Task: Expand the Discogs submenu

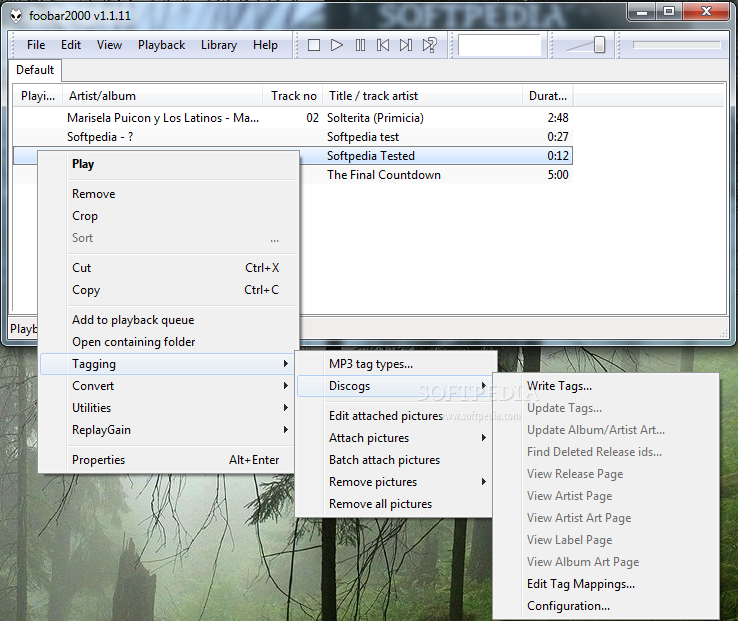Action: coord(394,386)
